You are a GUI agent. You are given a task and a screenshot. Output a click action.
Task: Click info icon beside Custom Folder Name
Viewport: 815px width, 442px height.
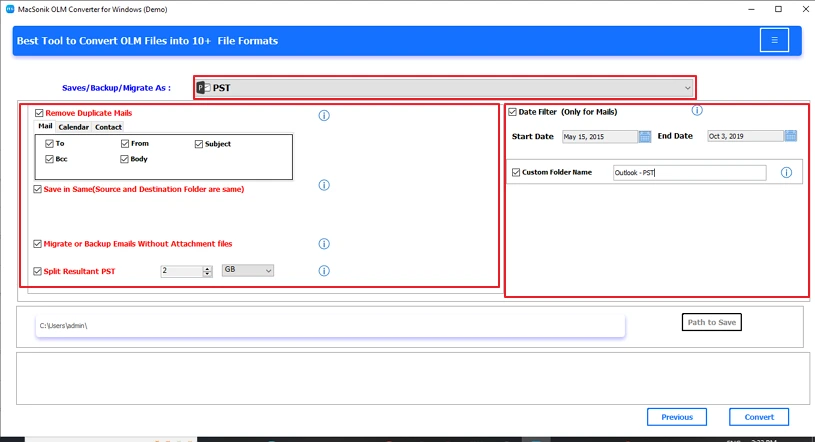pyautogui.click(x=786, y=173)
